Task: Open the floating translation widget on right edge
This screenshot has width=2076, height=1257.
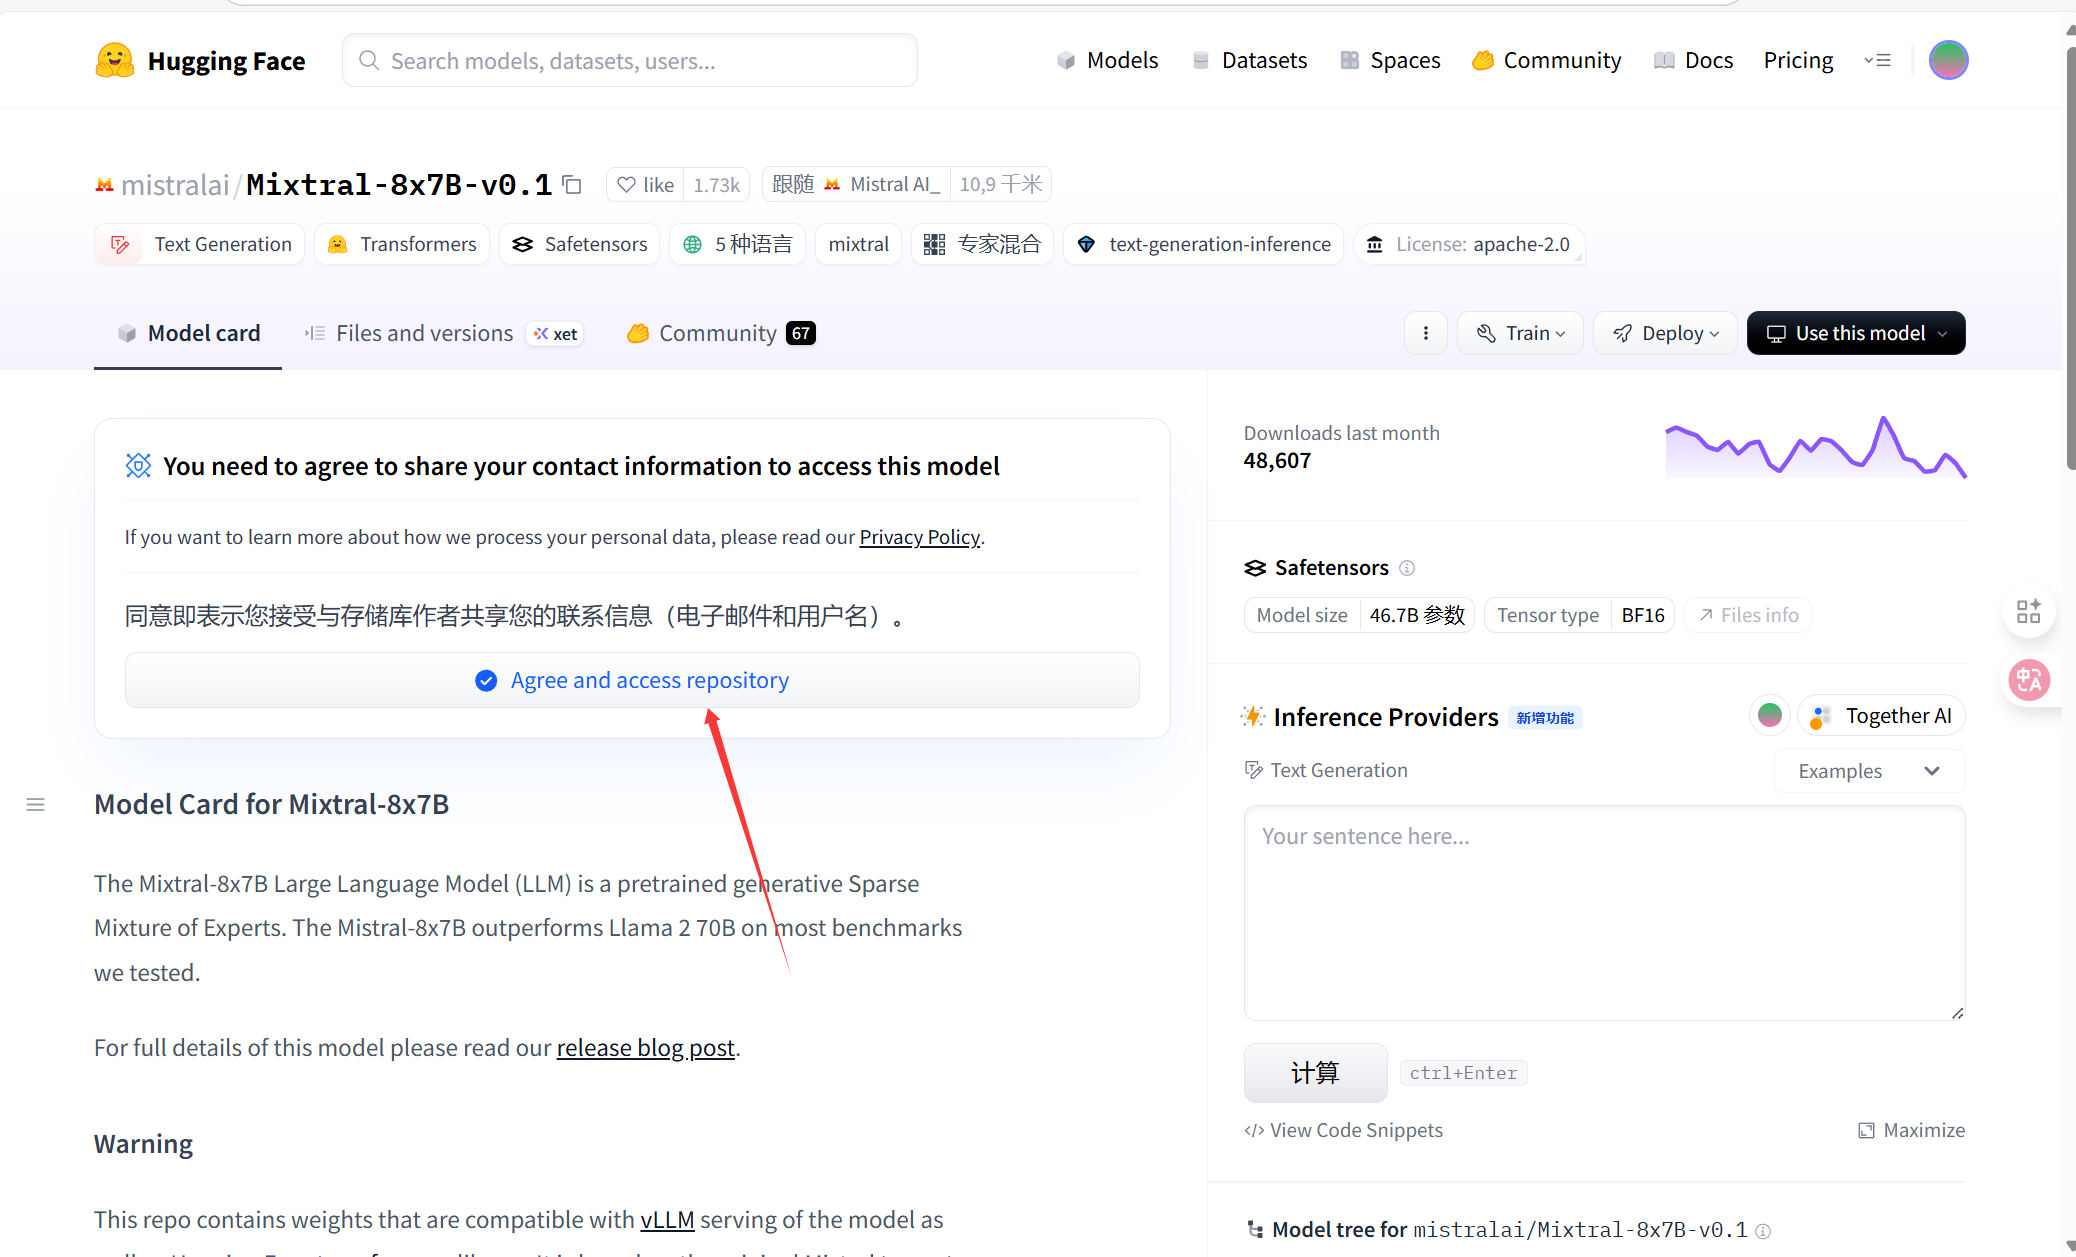Action: click(2030, 680)
